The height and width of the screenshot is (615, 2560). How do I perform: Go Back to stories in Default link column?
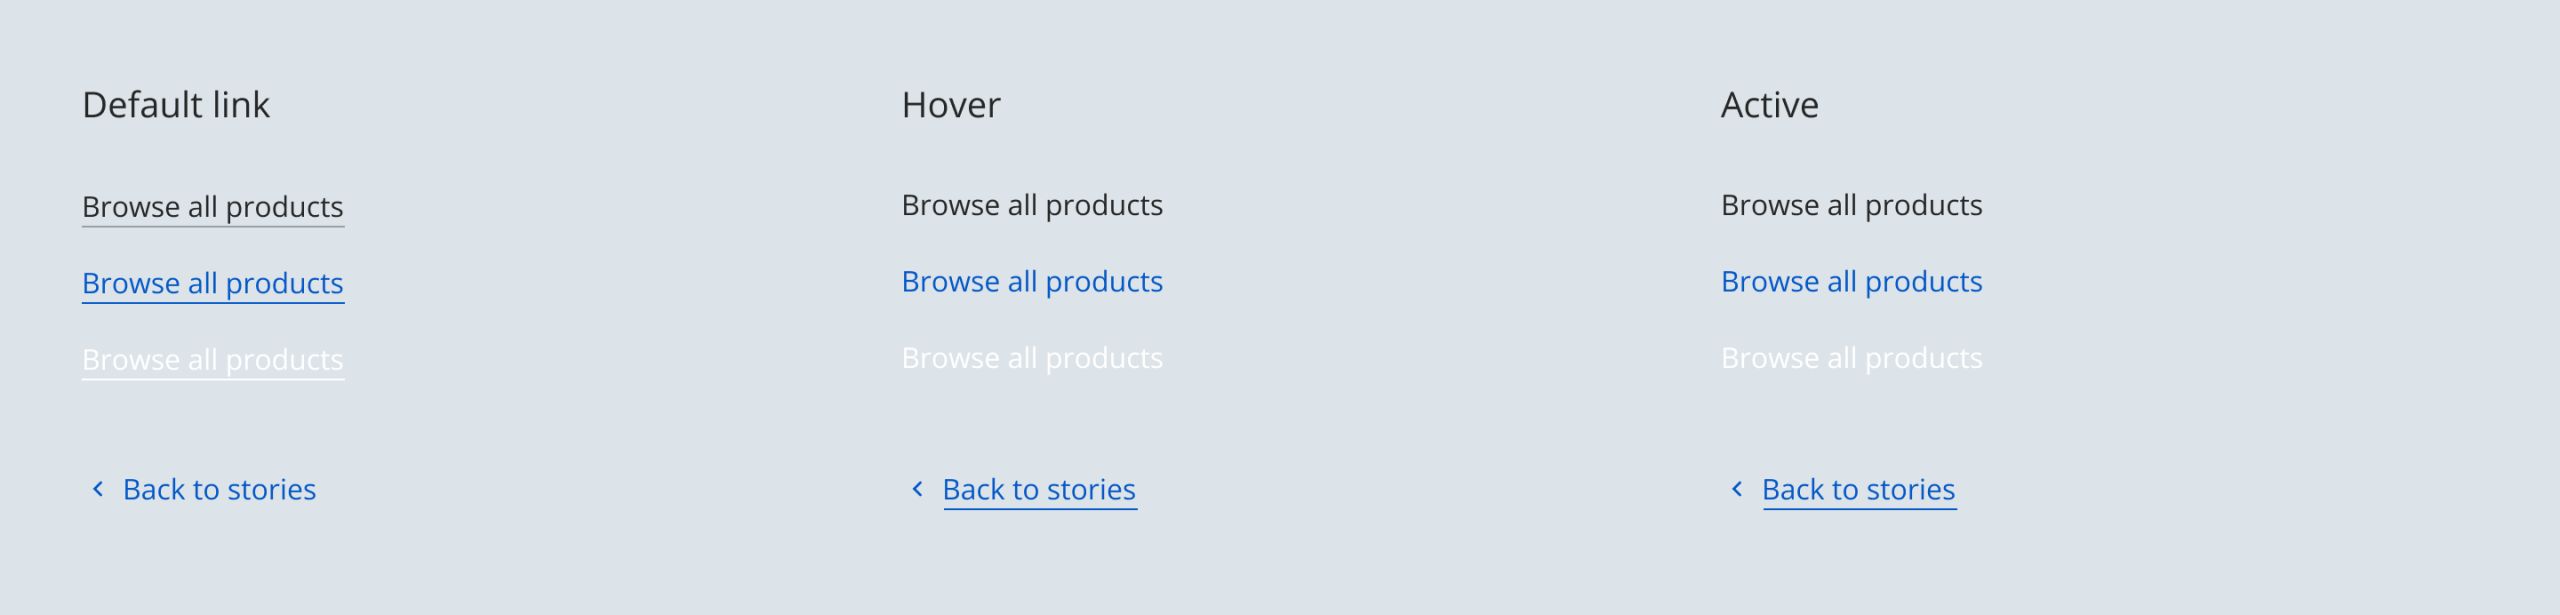pyautogui.click(x=219, y=490)
